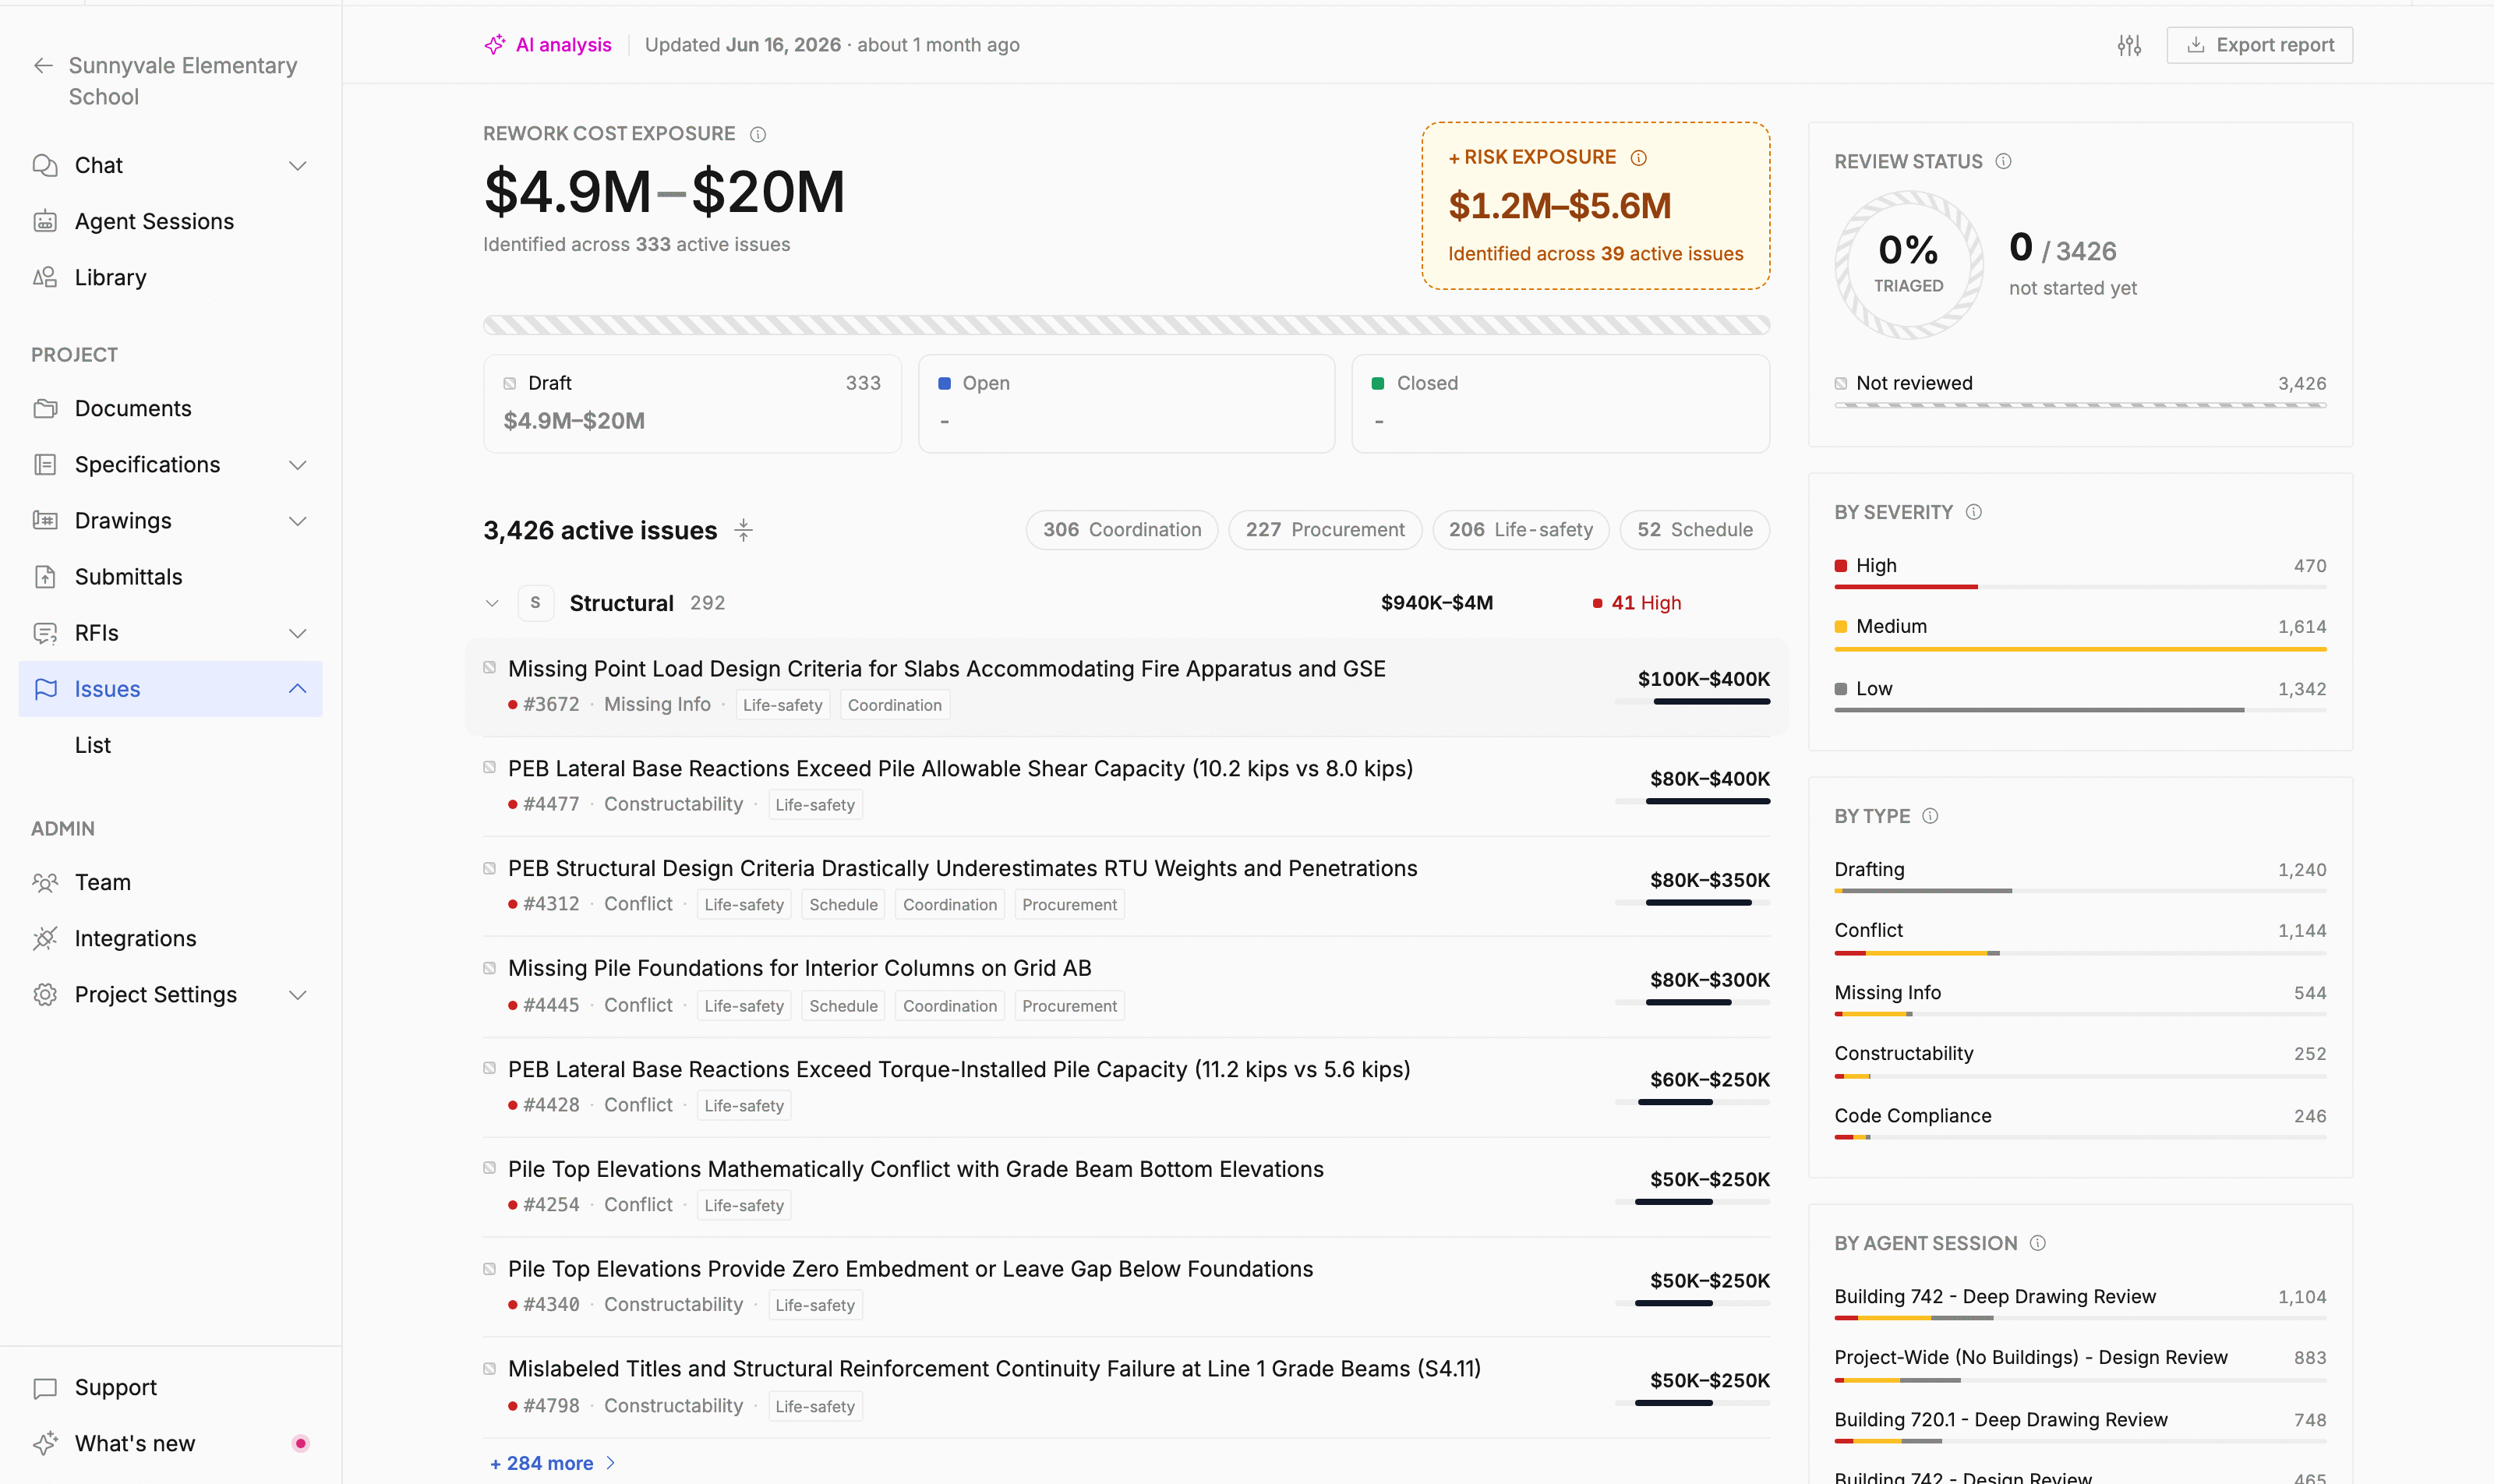2494x1484 pixels.
Task: Filter by 306 Coordination chip
Action: click(x=1121, y=530)
